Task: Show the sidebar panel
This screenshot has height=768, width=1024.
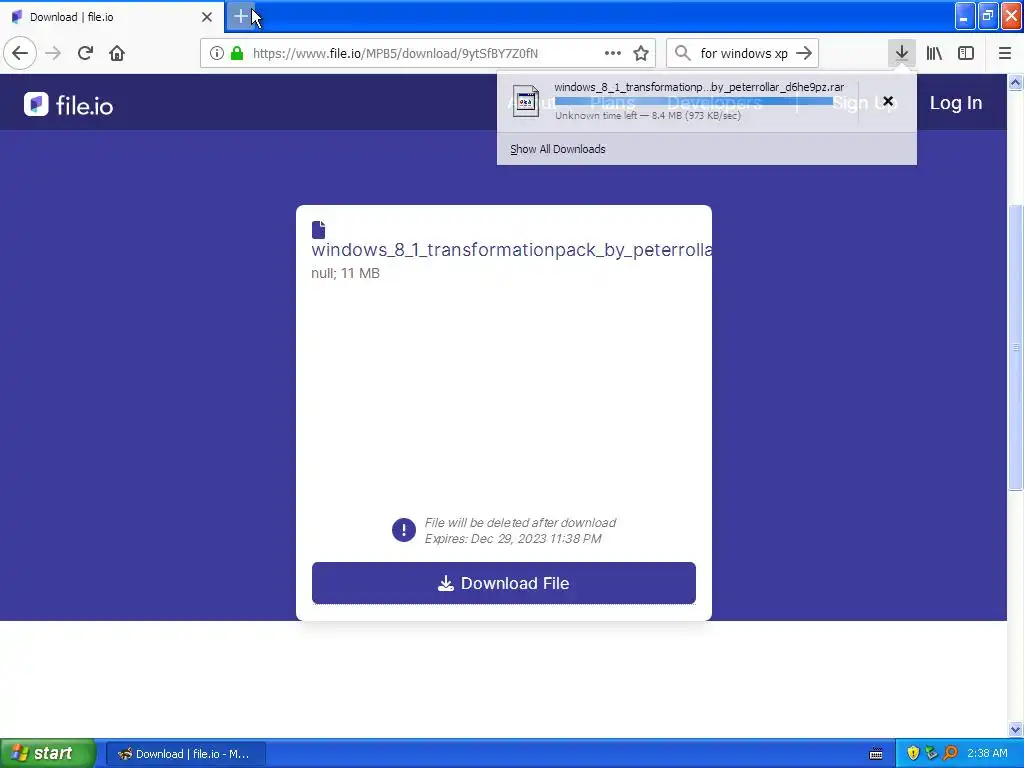Action: (966, 53)
